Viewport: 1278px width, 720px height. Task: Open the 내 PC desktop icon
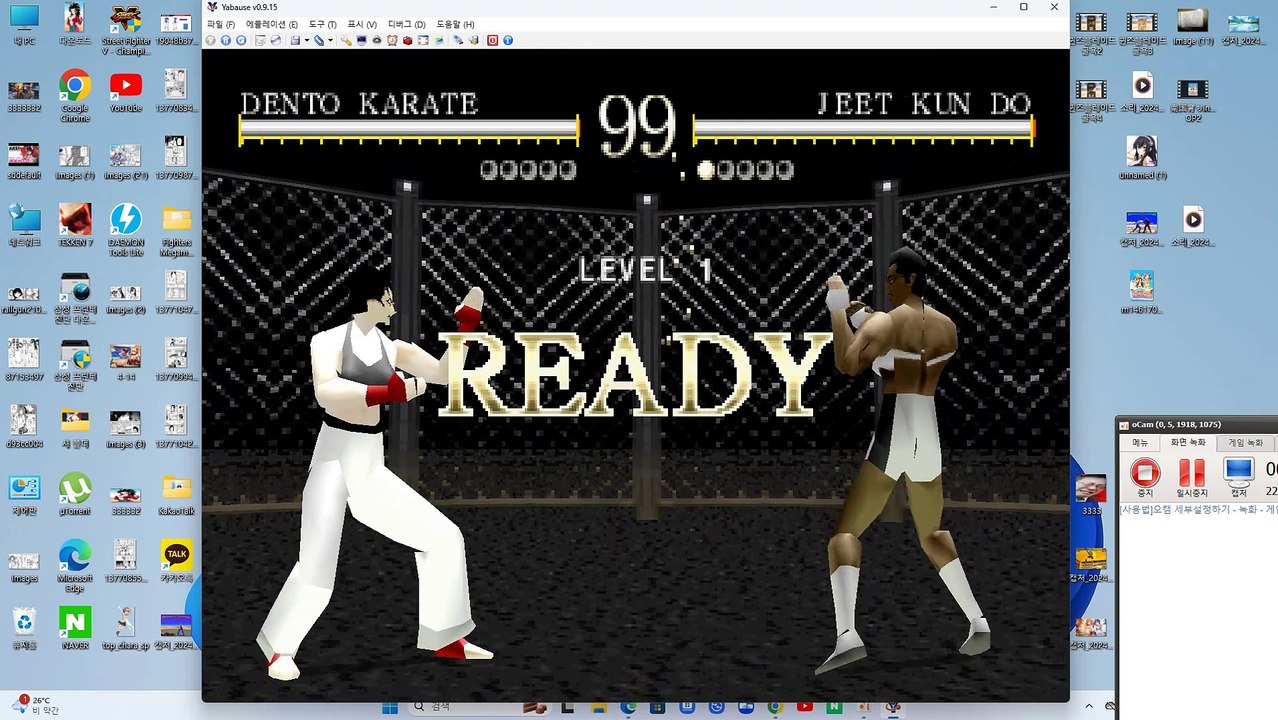pos(24,24)
